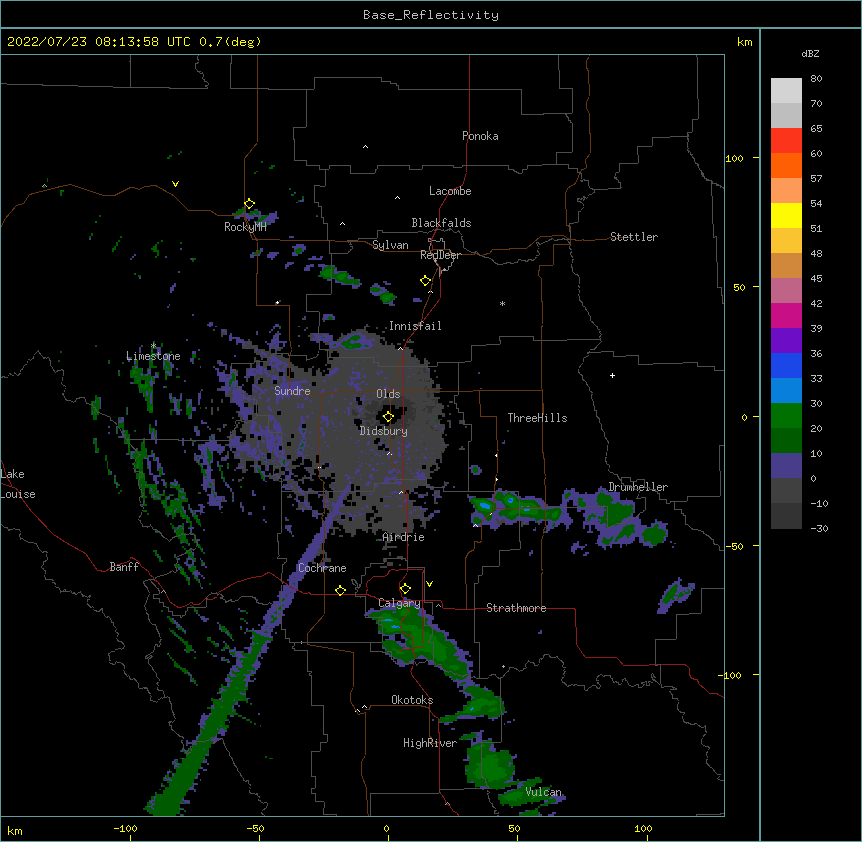Pick the magenta 39-42 dBZ legend swatch
The width and height of the screenshot is (862, 842).
pyautogui.click(x=786, y=315)
